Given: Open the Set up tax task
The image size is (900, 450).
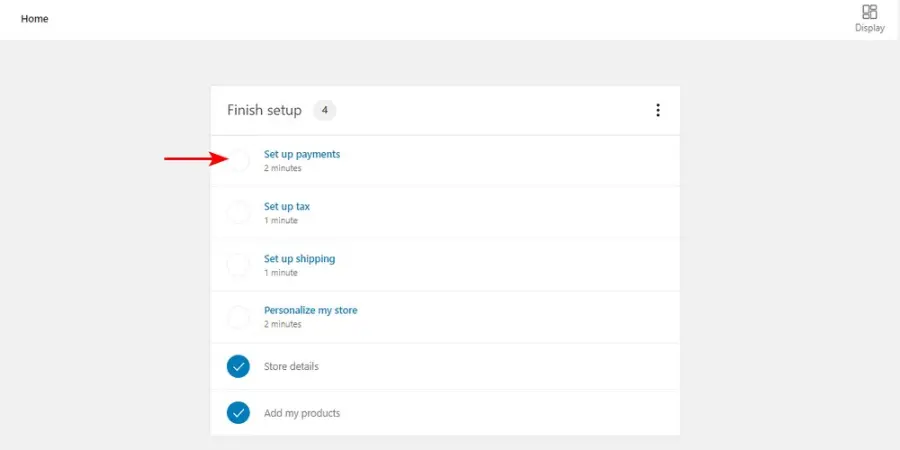Looking at the screenshot, I should point(287,207).
